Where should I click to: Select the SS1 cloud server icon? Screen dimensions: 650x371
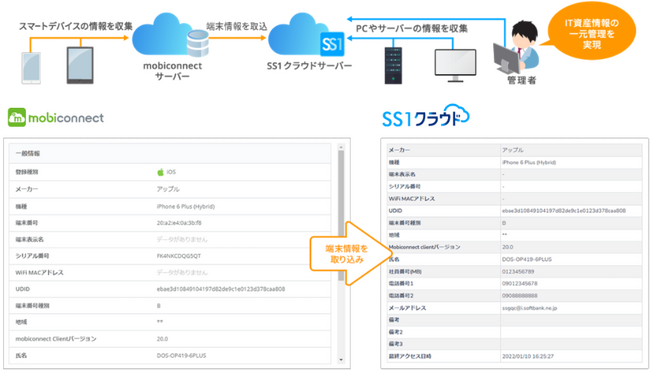[x=307, y=35]
